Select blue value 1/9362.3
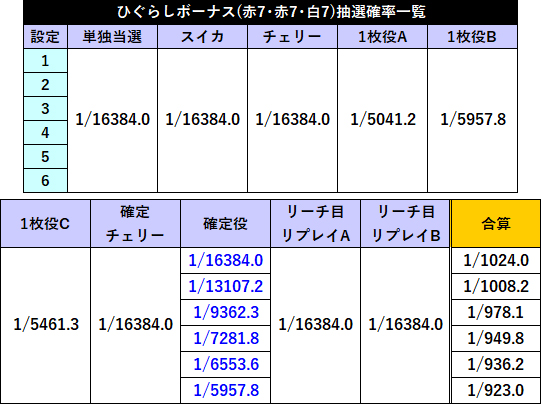Screen dimensions: 541x404 [x=226, y=313]
